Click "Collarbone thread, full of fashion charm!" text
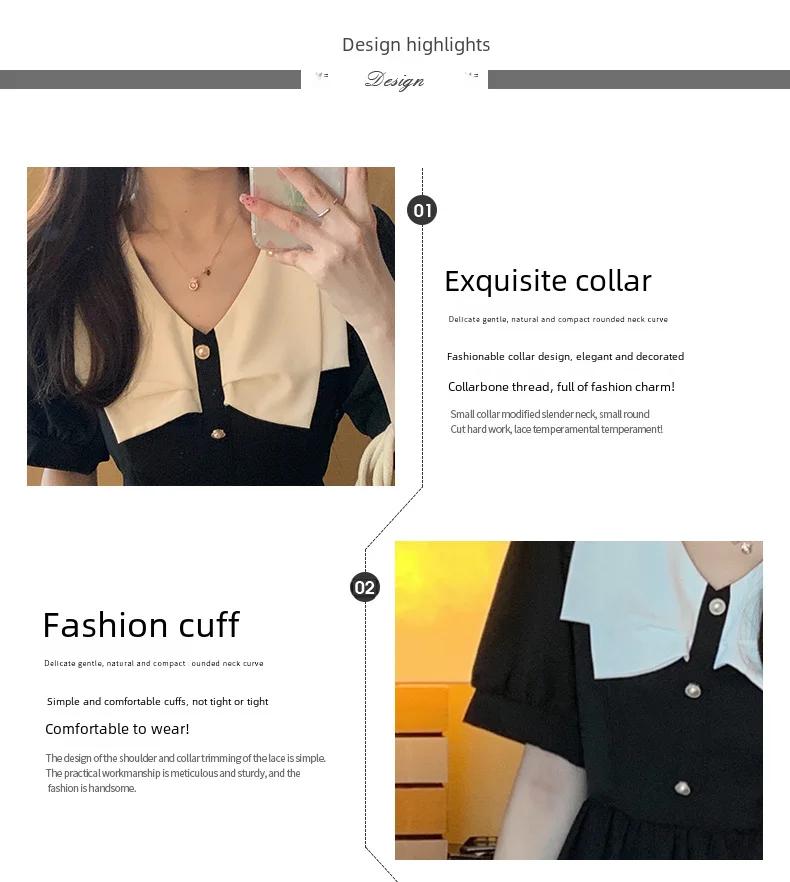The image size is (790, 882). [x=561, y=386]
